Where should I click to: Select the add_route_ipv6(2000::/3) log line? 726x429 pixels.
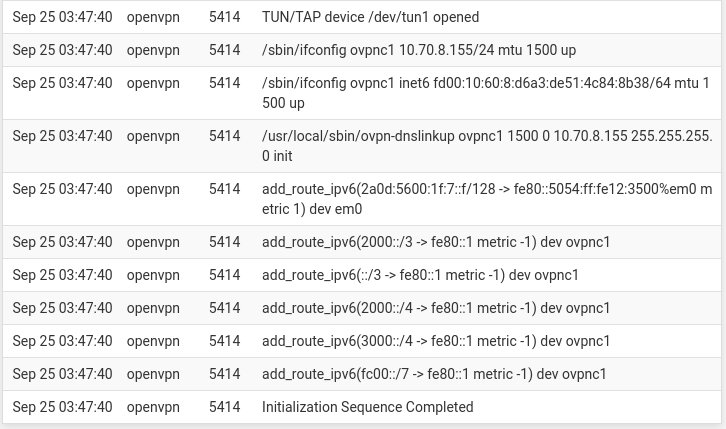[436, 242]
